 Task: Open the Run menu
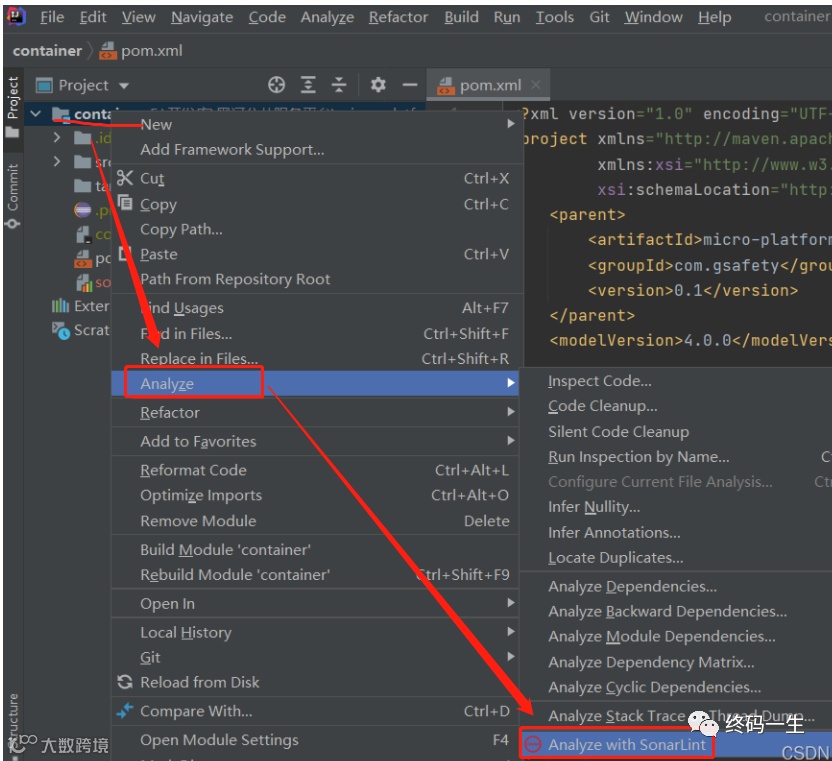[507, 17]
